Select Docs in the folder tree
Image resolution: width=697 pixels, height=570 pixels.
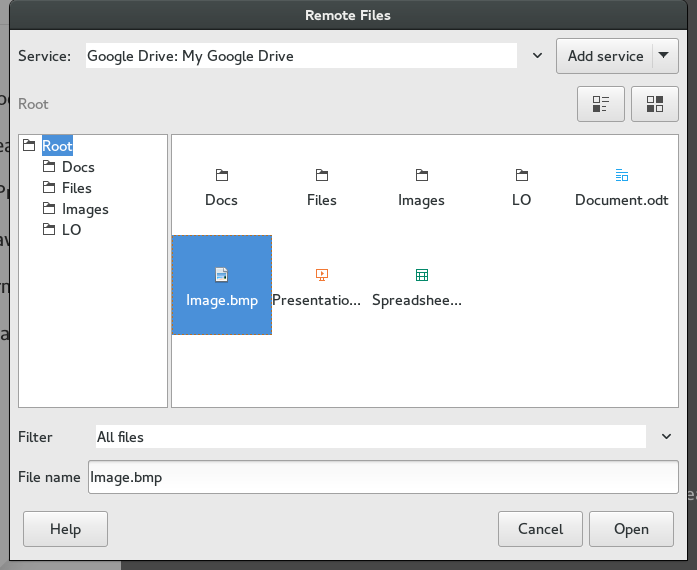coord(78,167)
